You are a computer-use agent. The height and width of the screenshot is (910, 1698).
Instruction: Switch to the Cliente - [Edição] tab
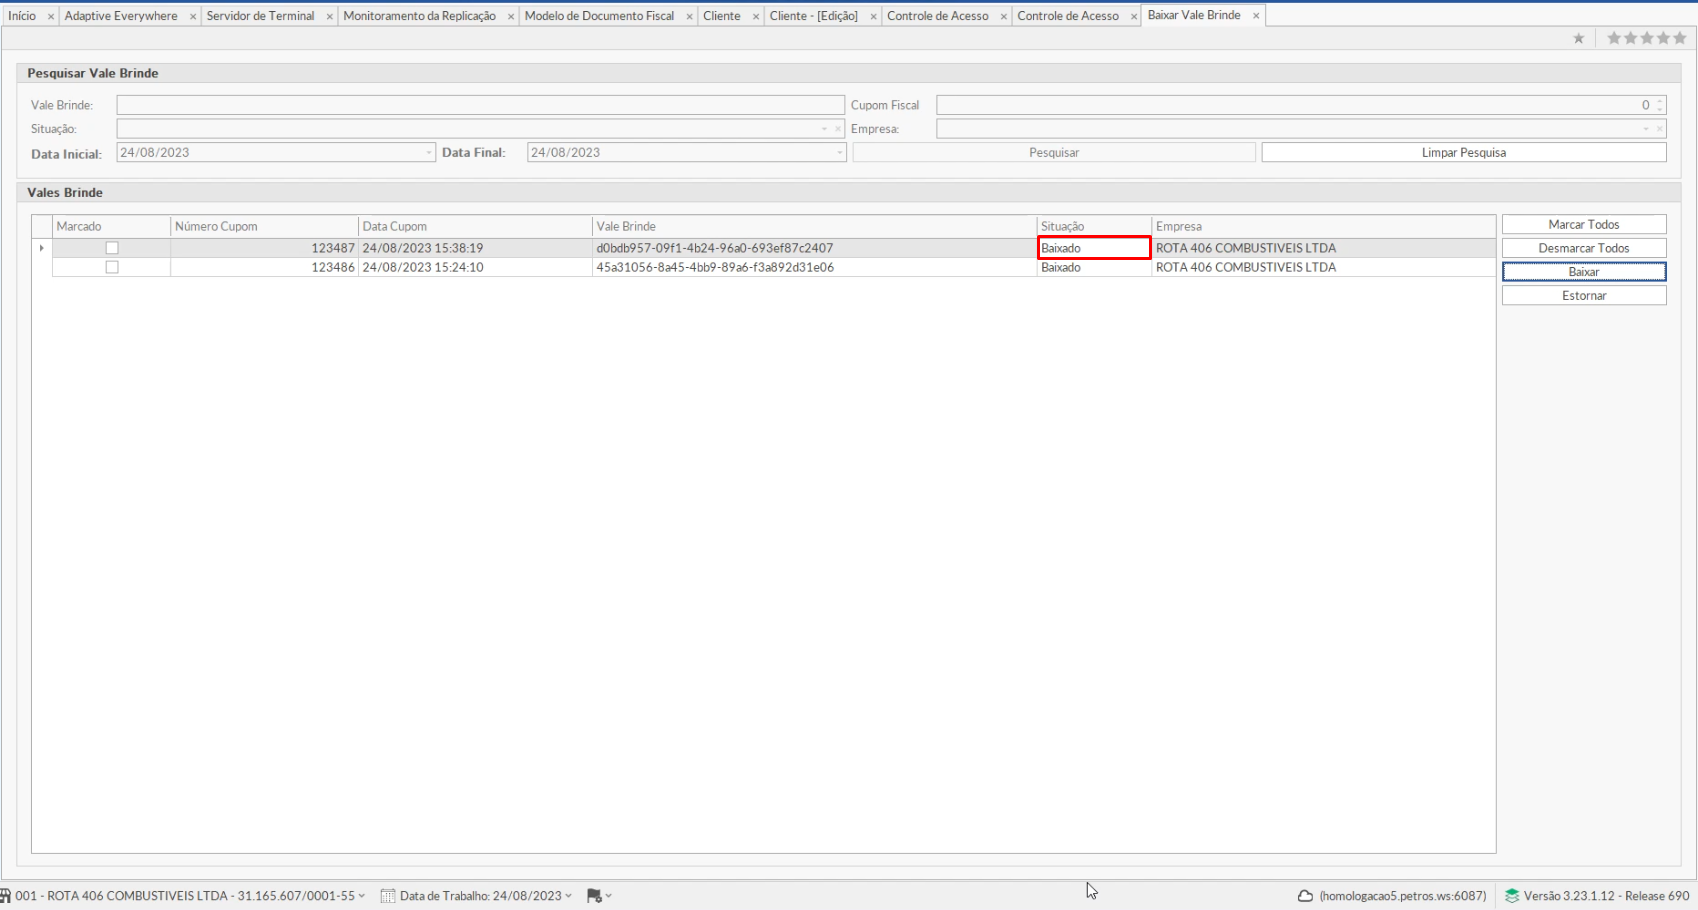coord(813,16)
